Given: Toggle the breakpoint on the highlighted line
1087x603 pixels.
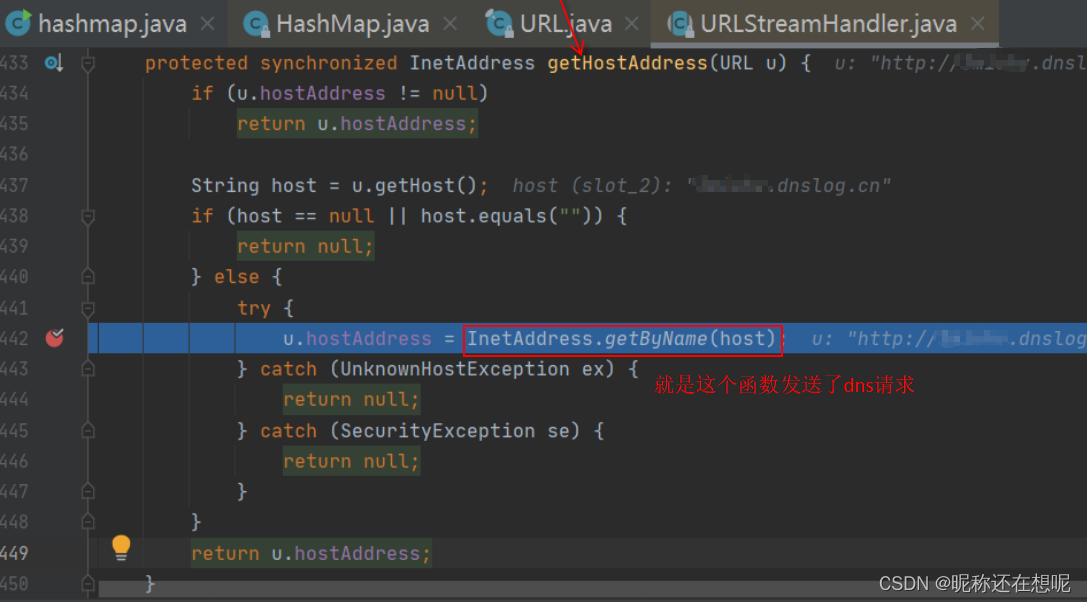Looking at the screenshot, I should pos(55,339).
